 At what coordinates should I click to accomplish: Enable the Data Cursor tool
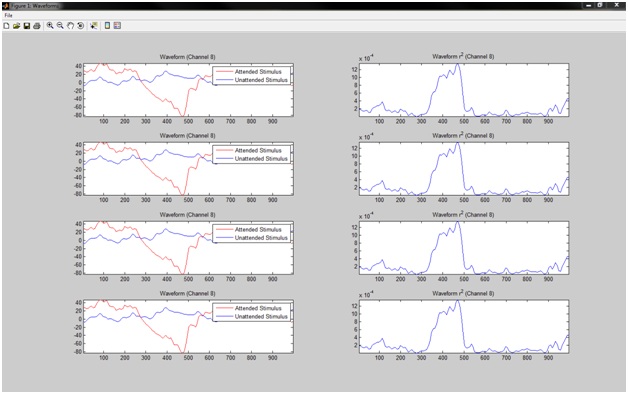pyautogui.click(x=94, y=26)
